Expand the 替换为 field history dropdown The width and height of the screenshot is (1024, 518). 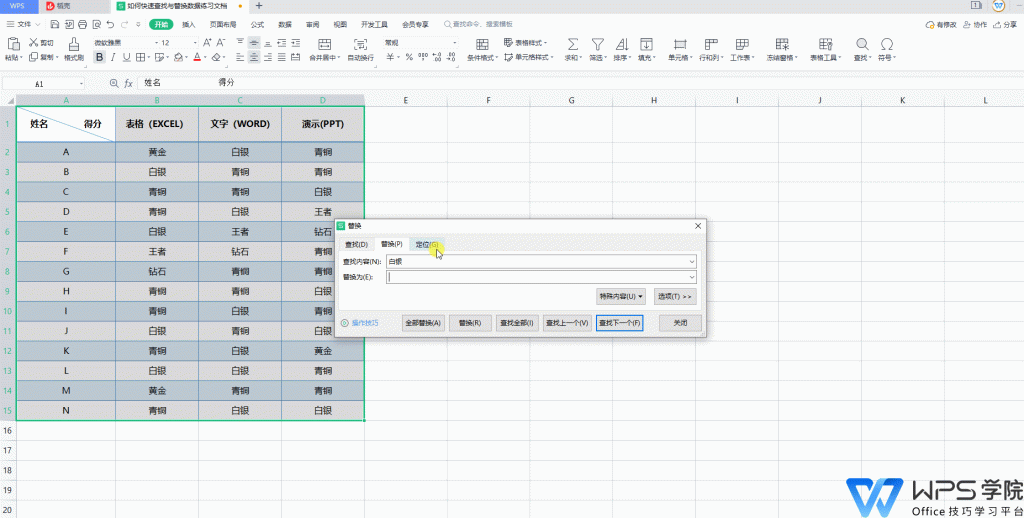click(x=692, y=277)
